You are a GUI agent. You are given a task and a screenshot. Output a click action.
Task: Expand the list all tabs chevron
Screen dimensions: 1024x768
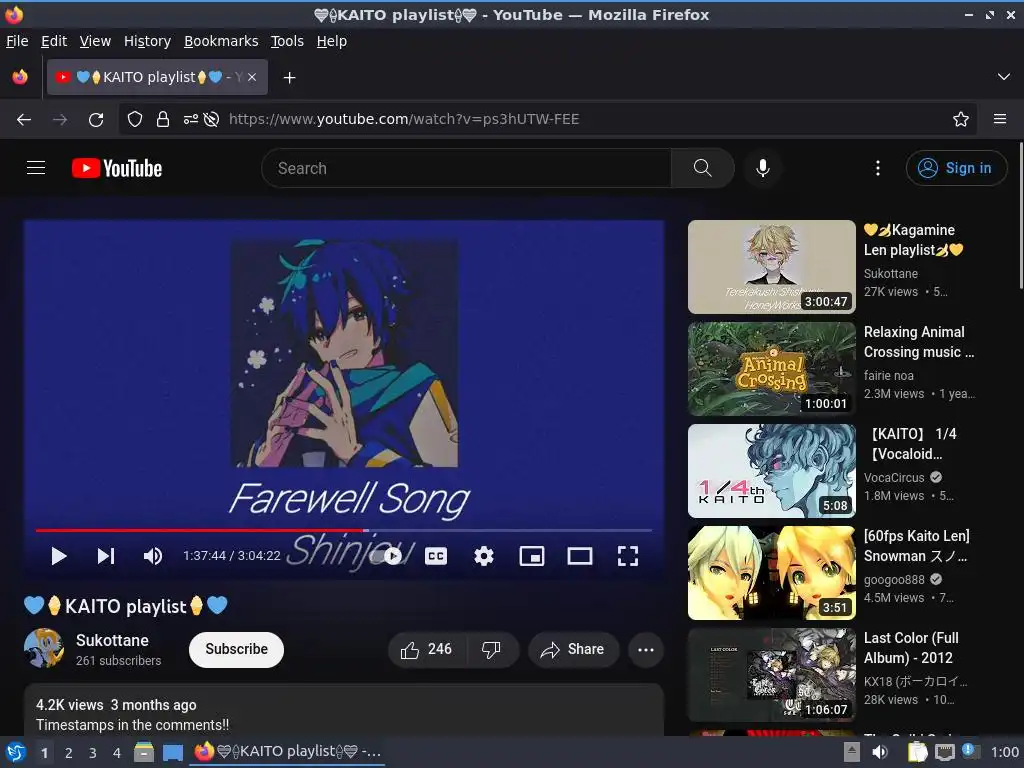point(1004,77)
